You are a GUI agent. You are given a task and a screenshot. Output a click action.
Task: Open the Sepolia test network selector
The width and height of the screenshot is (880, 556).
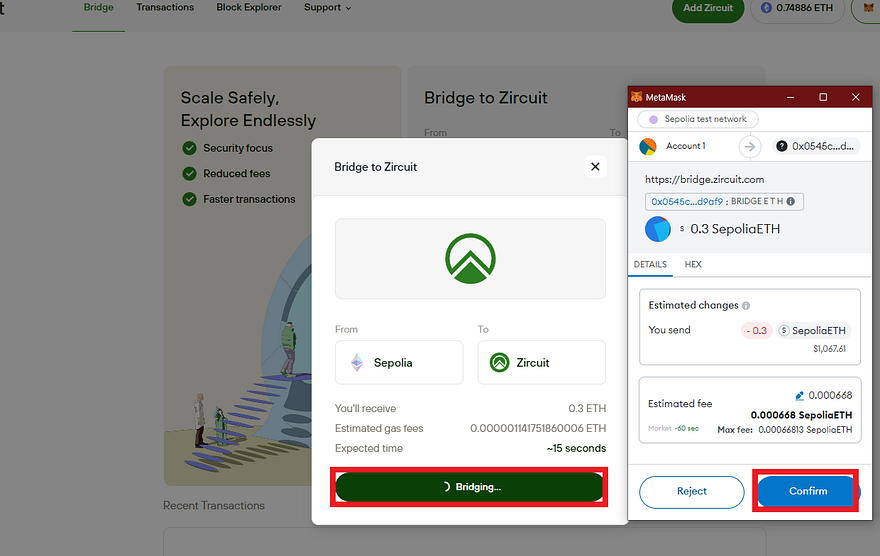point(698,119)
